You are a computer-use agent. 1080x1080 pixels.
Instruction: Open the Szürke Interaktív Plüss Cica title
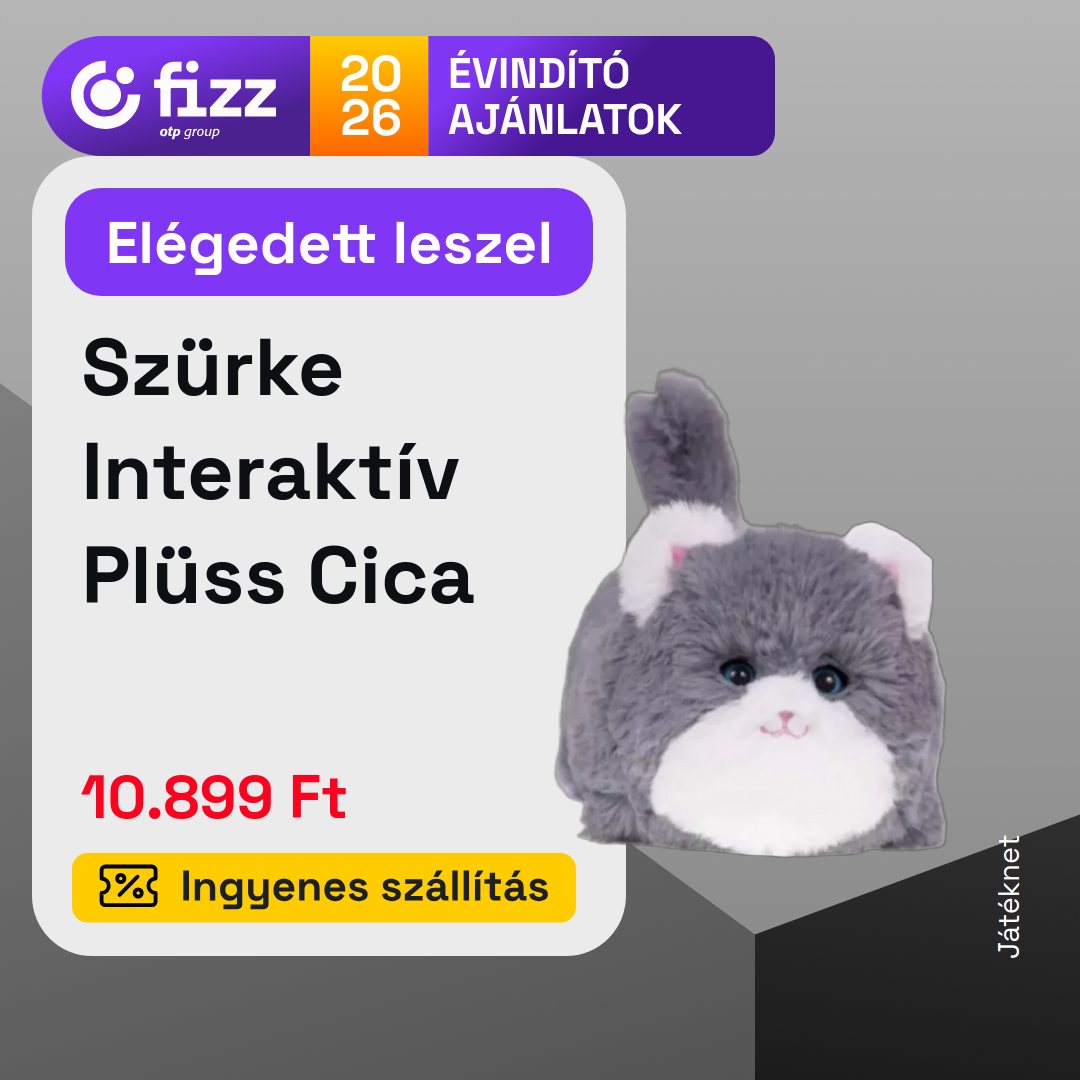click(x=278, y=472)
